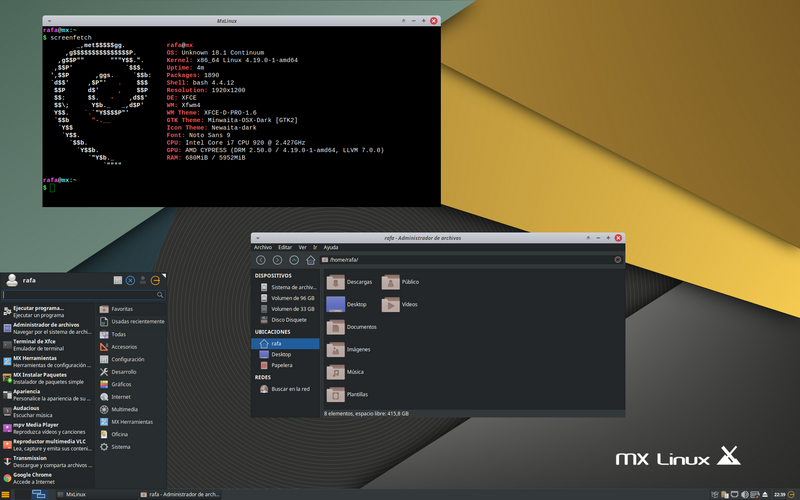
Task: Launch Google Chrome from menu
Action: coord(47,478)
